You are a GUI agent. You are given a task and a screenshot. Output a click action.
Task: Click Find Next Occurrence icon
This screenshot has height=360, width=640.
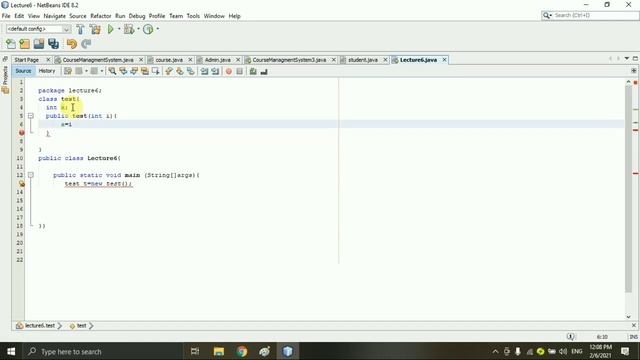(133, 71)
